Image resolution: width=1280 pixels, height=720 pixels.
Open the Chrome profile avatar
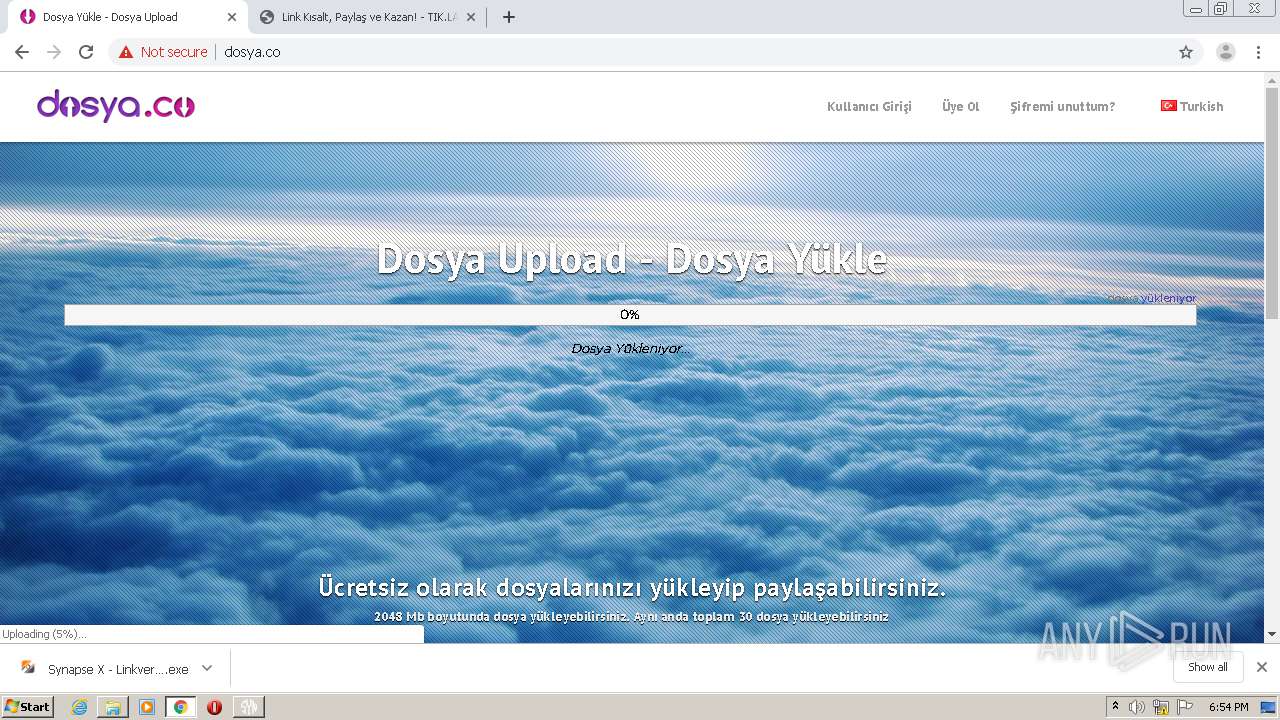[1226, 52]
